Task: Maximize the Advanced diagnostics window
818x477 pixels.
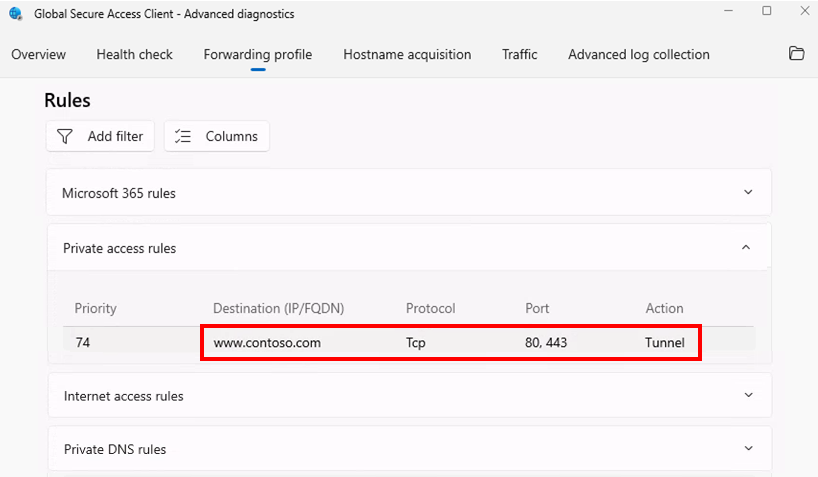Action: click(766, 11)
